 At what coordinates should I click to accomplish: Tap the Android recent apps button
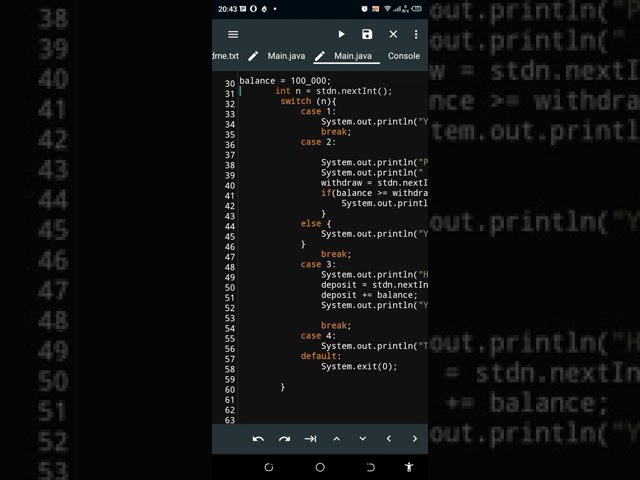tap(269, 467)
